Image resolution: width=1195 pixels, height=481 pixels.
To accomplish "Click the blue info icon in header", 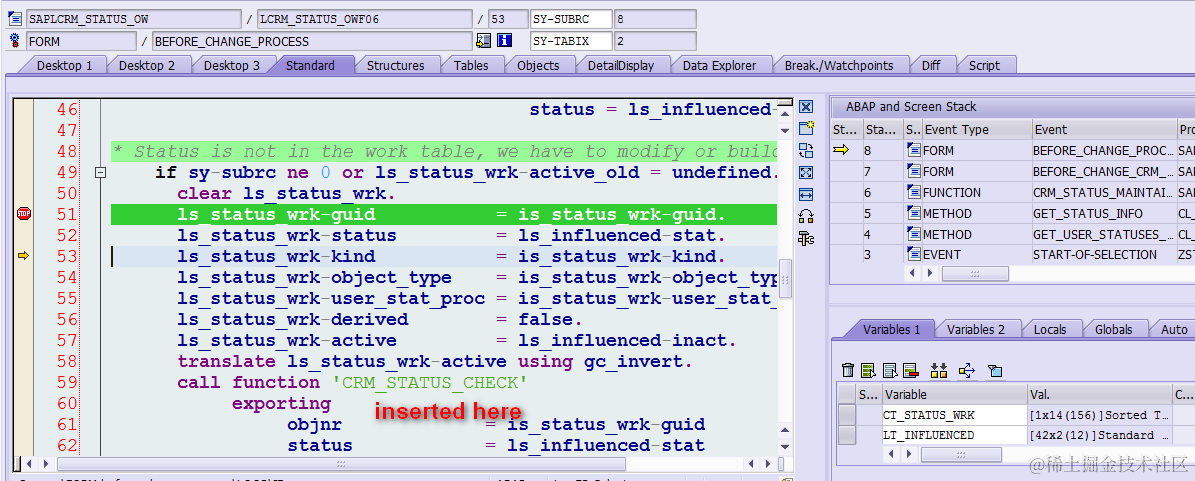I will click(504, 40).
